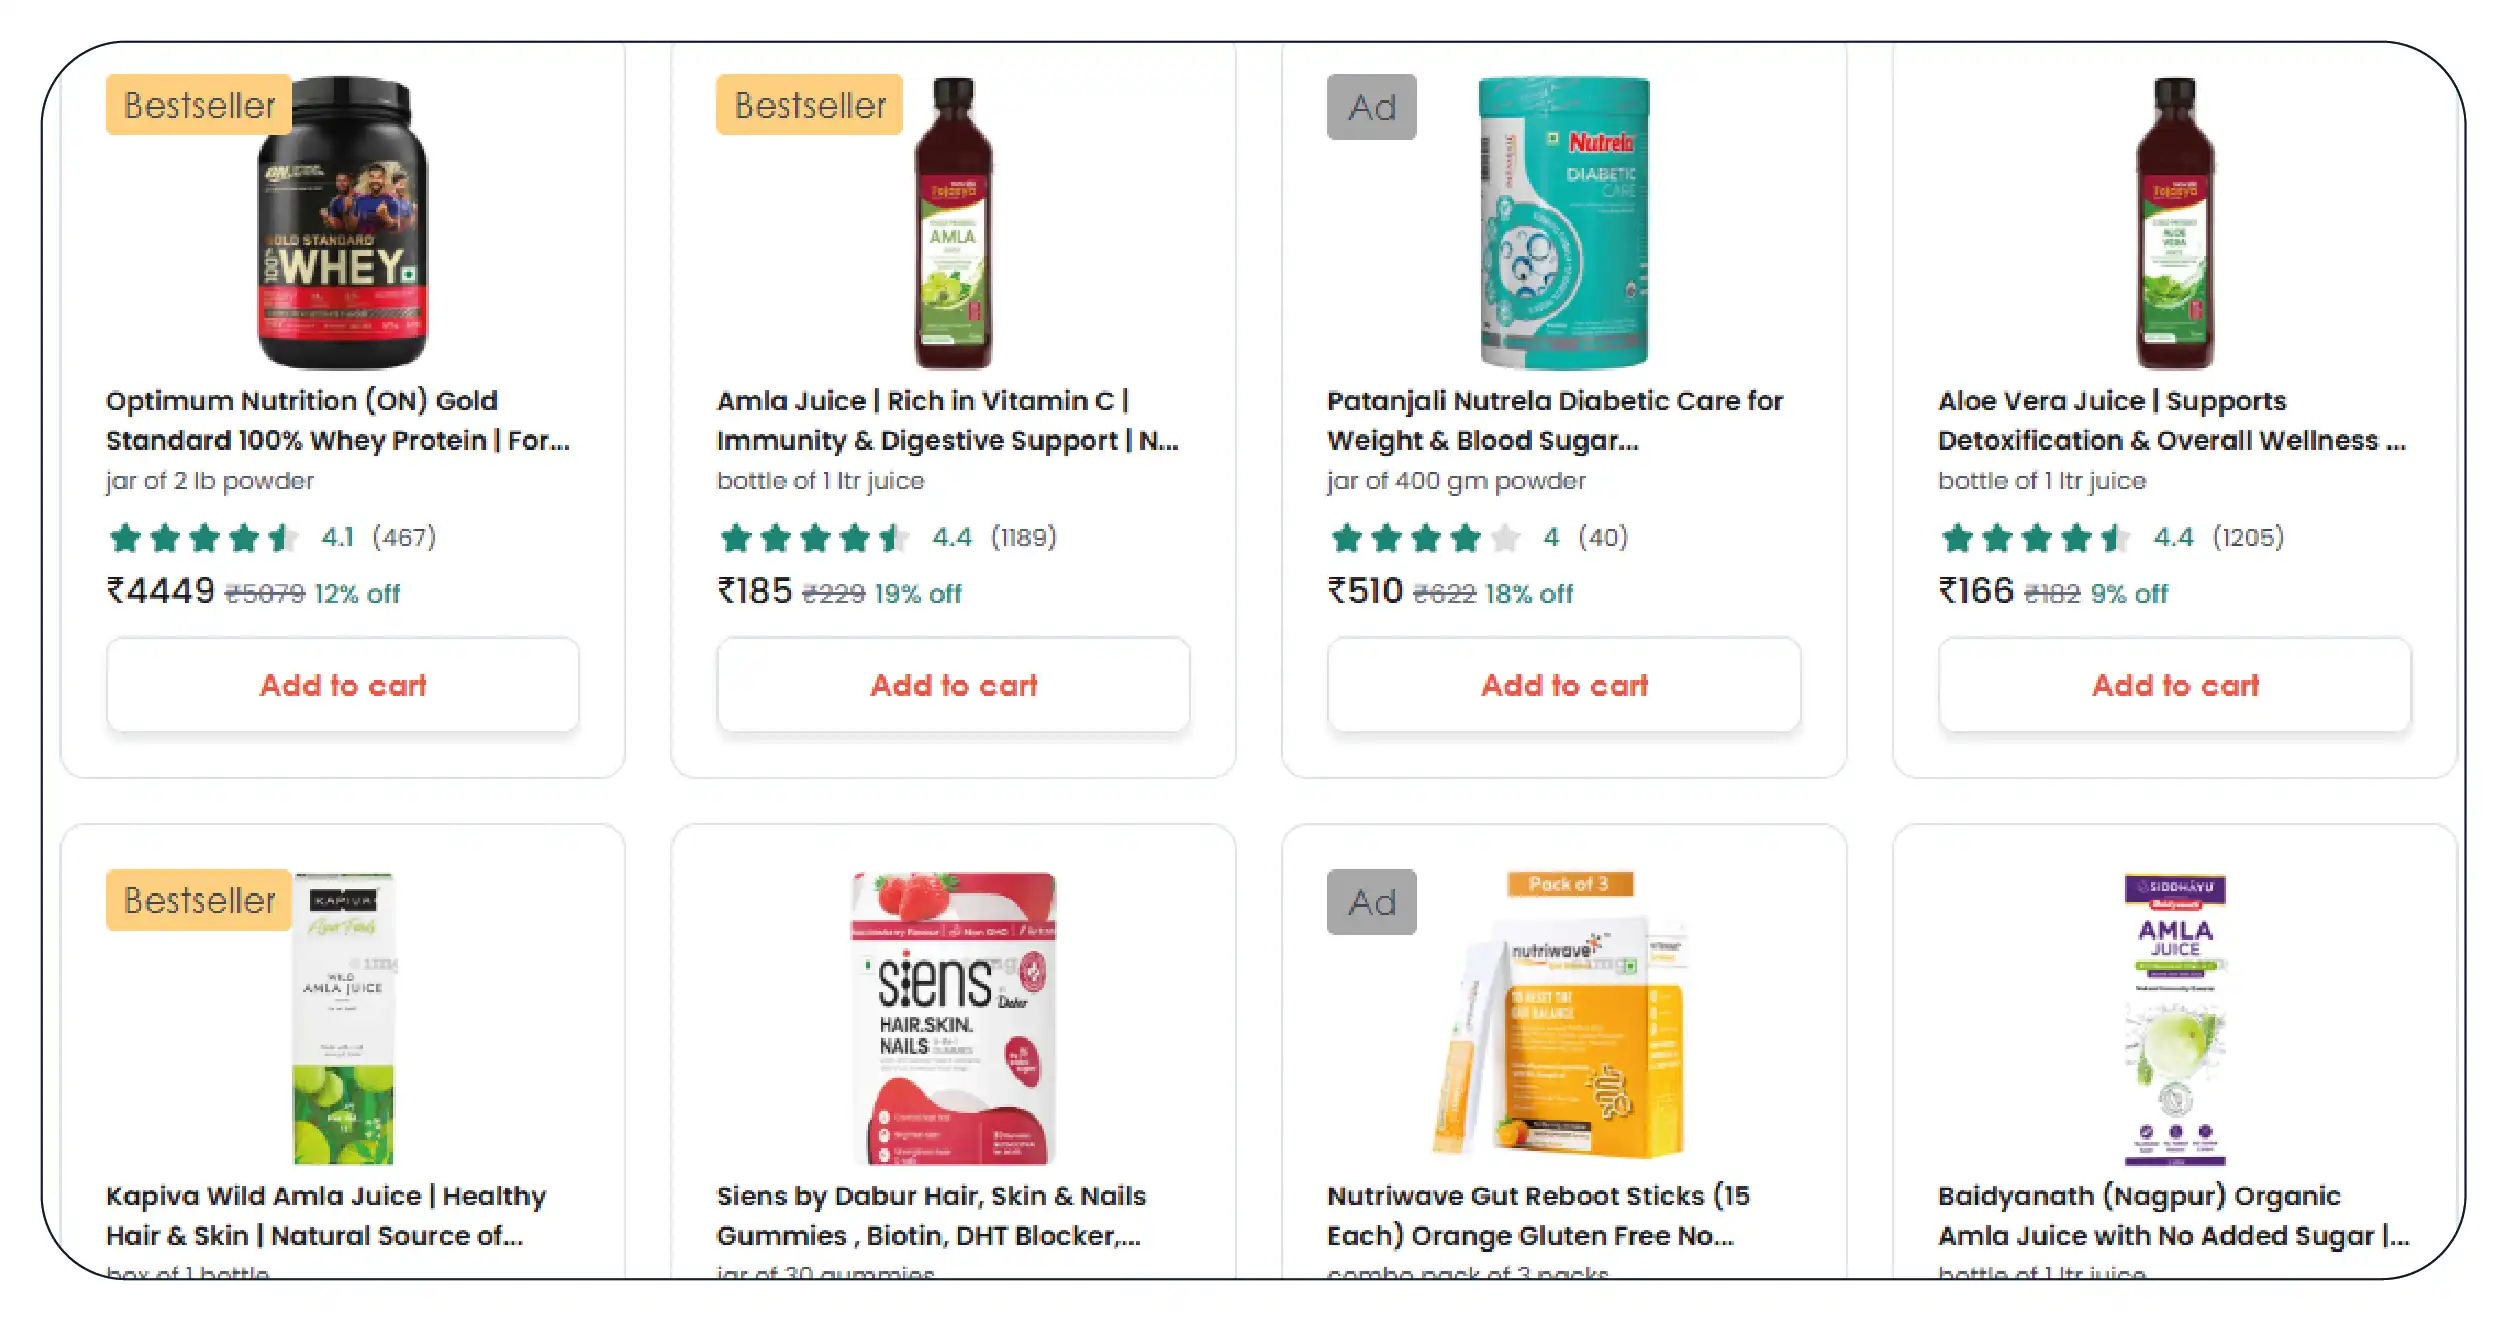Open Patanjali Nutrela Diabetic Care title link
The width and height of the screenshot is (2509, 1321).
(x=1555, y=420)
